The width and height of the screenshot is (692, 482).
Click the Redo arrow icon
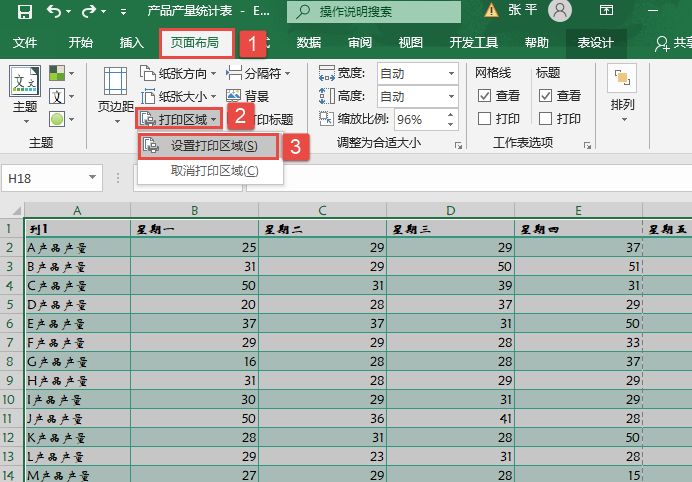pos(88,11)
